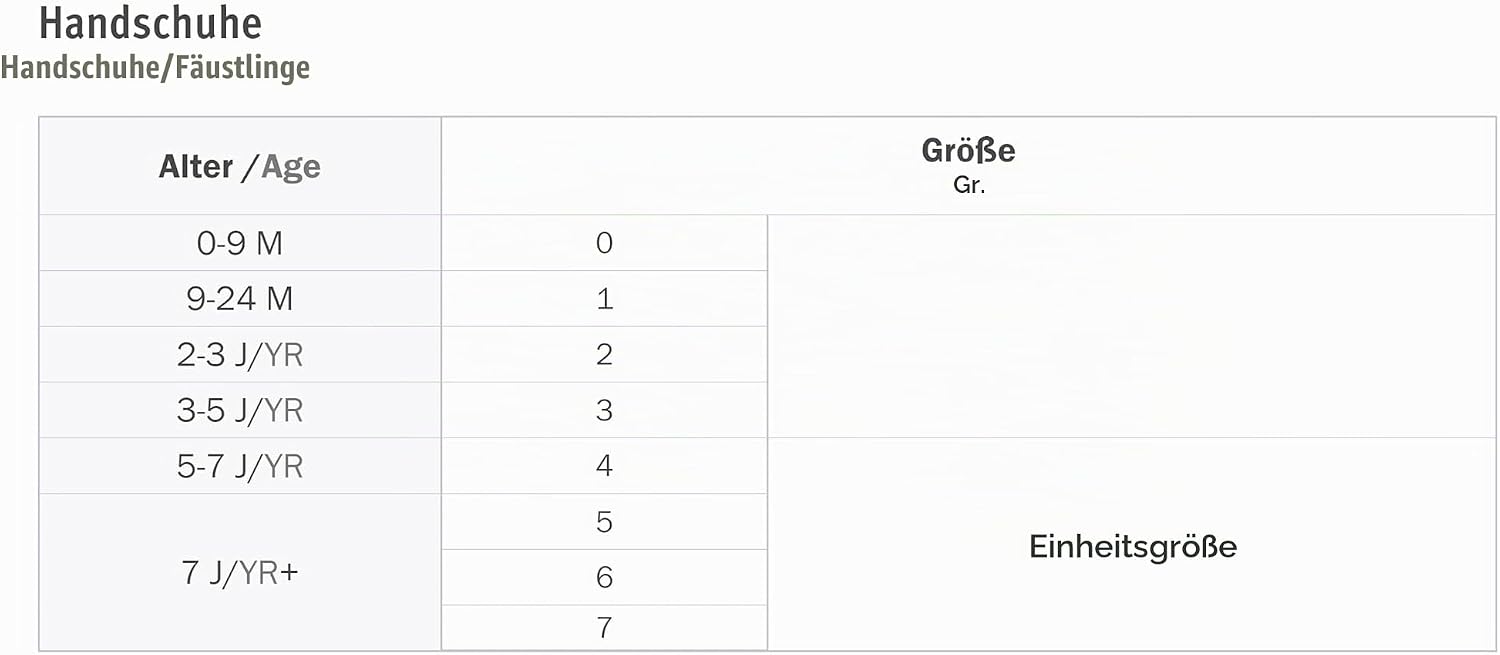Click size 7 in the Größe column

pos(604,628)
